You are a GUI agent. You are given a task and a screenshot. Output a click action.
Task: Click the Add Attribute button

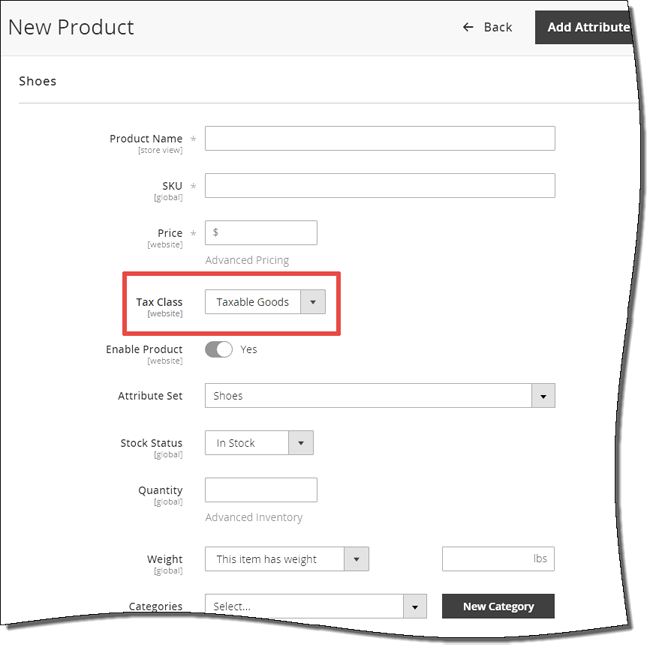584,27
